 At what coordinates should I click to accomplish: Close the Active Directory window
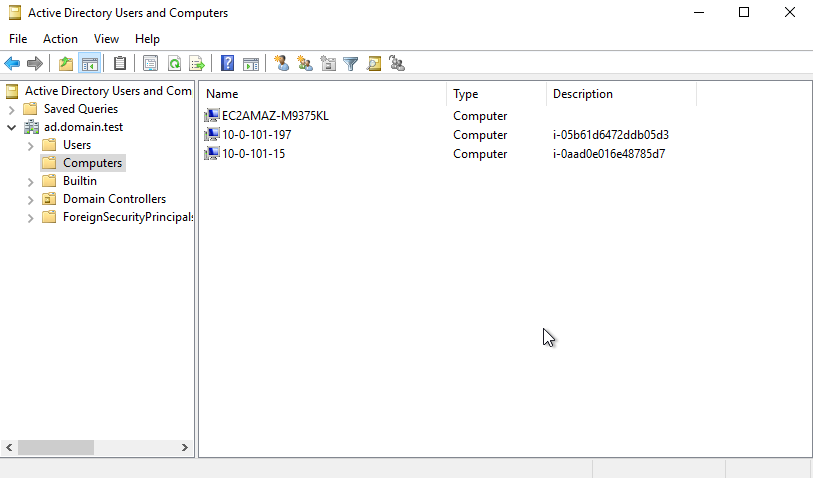coord(790,12)
